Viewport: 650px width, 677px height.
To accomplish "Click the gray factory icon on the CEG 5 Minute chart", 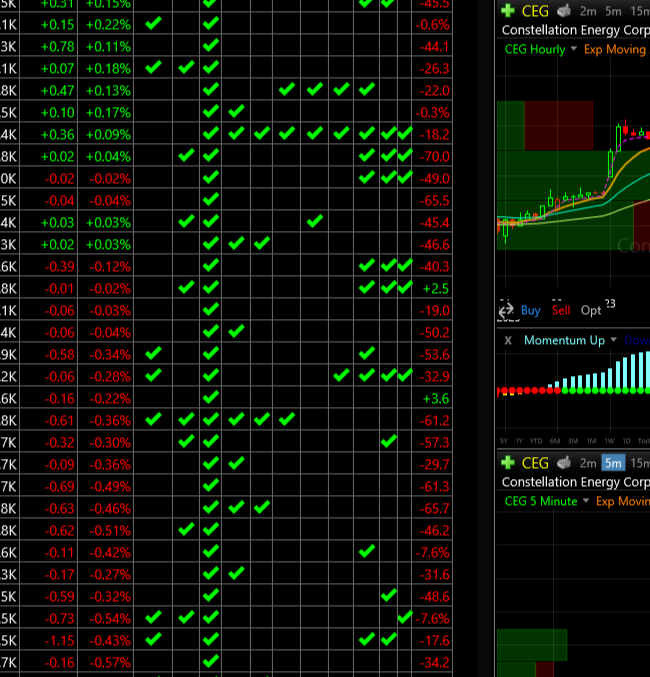I will [564, 463].
